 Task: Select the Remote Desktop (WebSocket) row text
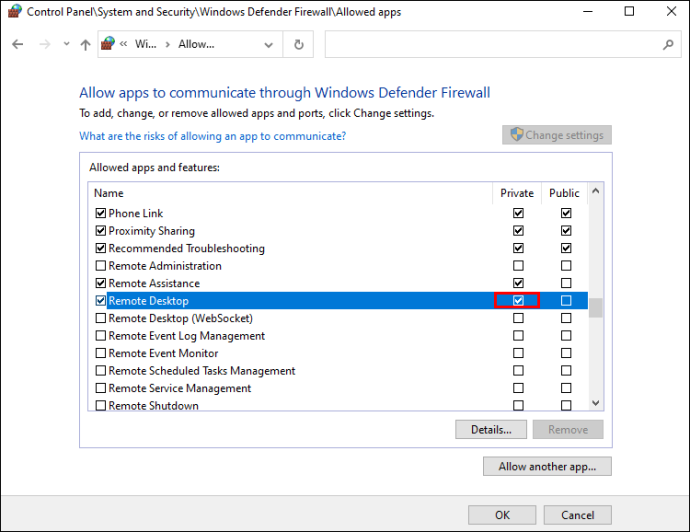click(x=180, y=318)
